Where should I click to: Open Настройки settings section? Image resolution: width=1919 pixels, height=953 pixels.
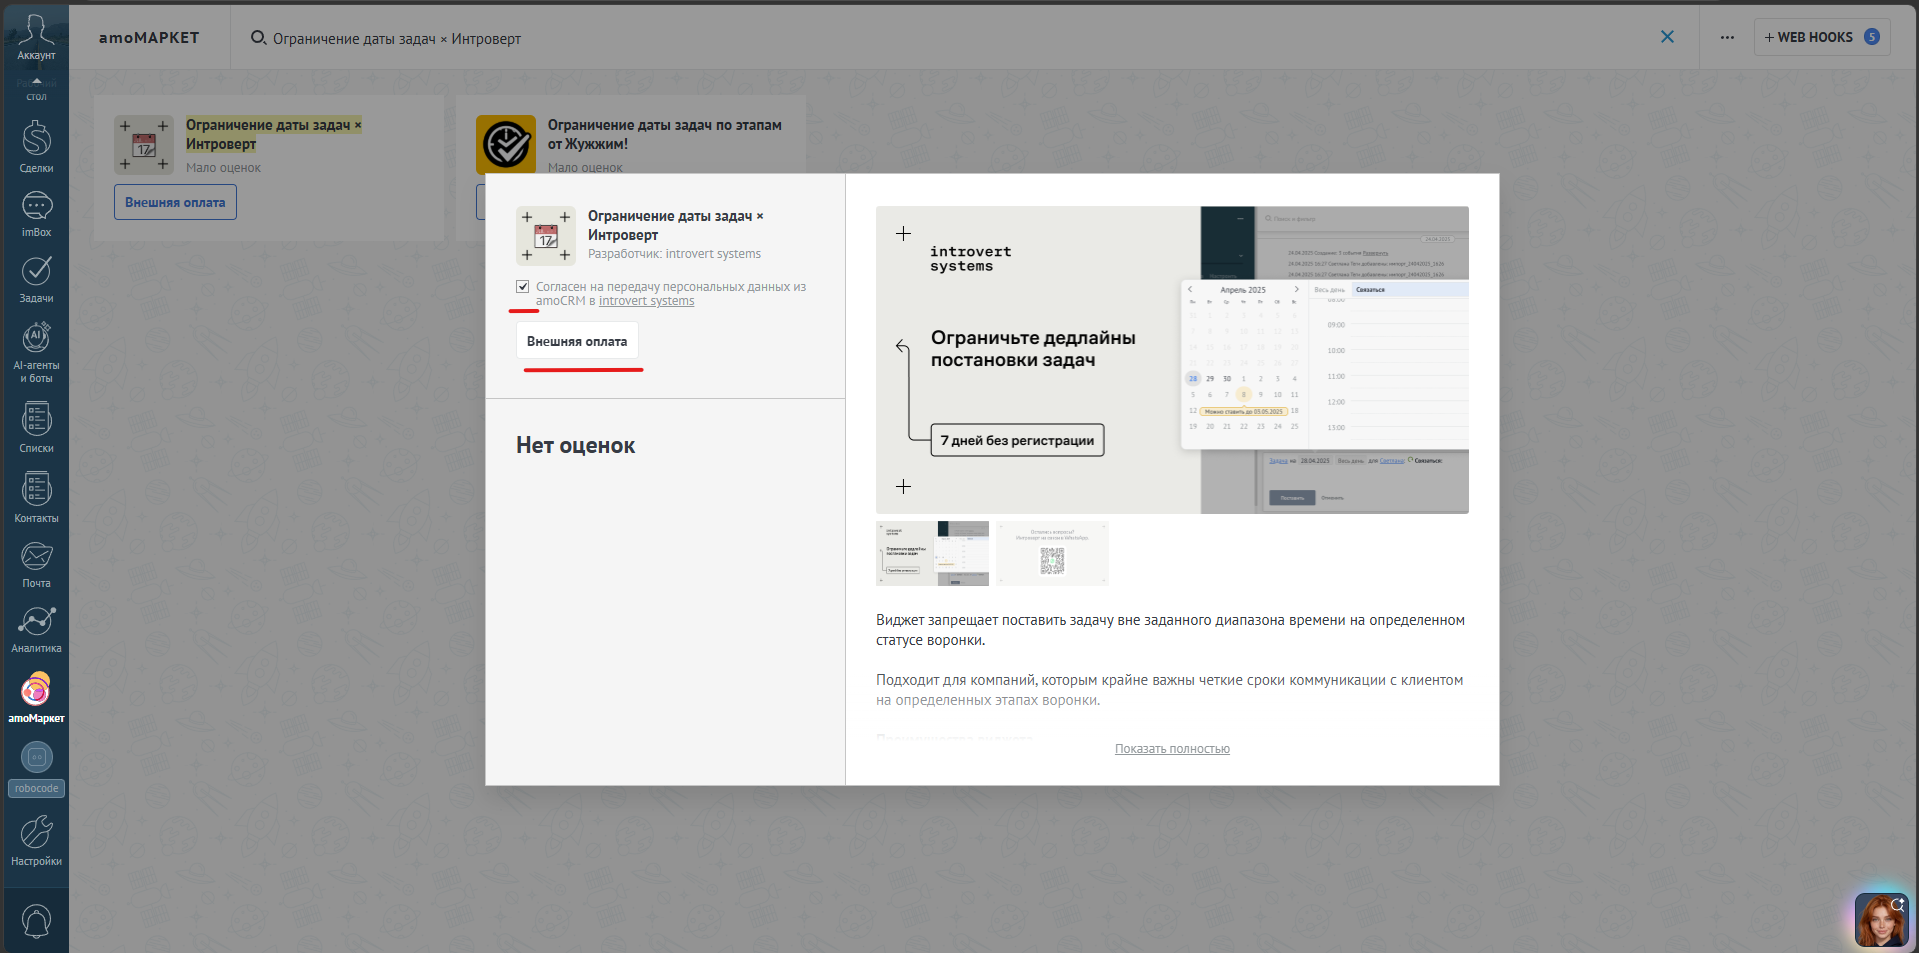click(x=36, y=840)
